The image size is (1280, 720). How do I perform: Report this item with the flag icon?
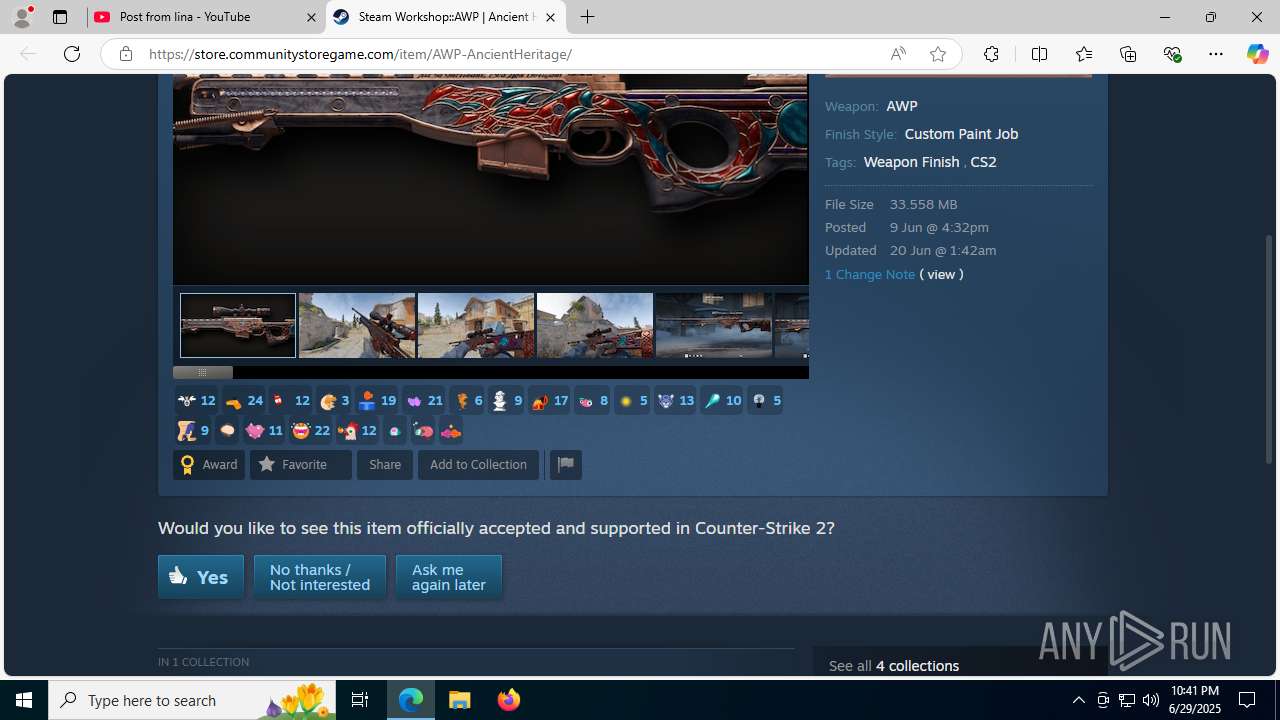pyautogui.click(x=566, y=464)
